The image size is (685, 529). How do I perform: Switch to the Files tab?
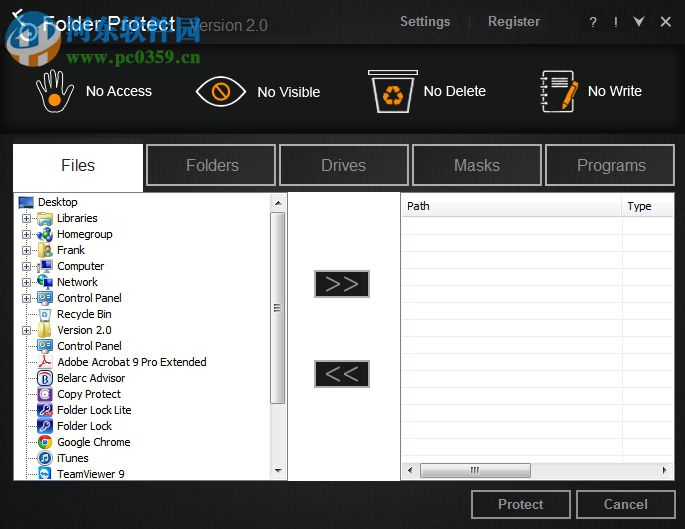(78, 166)
